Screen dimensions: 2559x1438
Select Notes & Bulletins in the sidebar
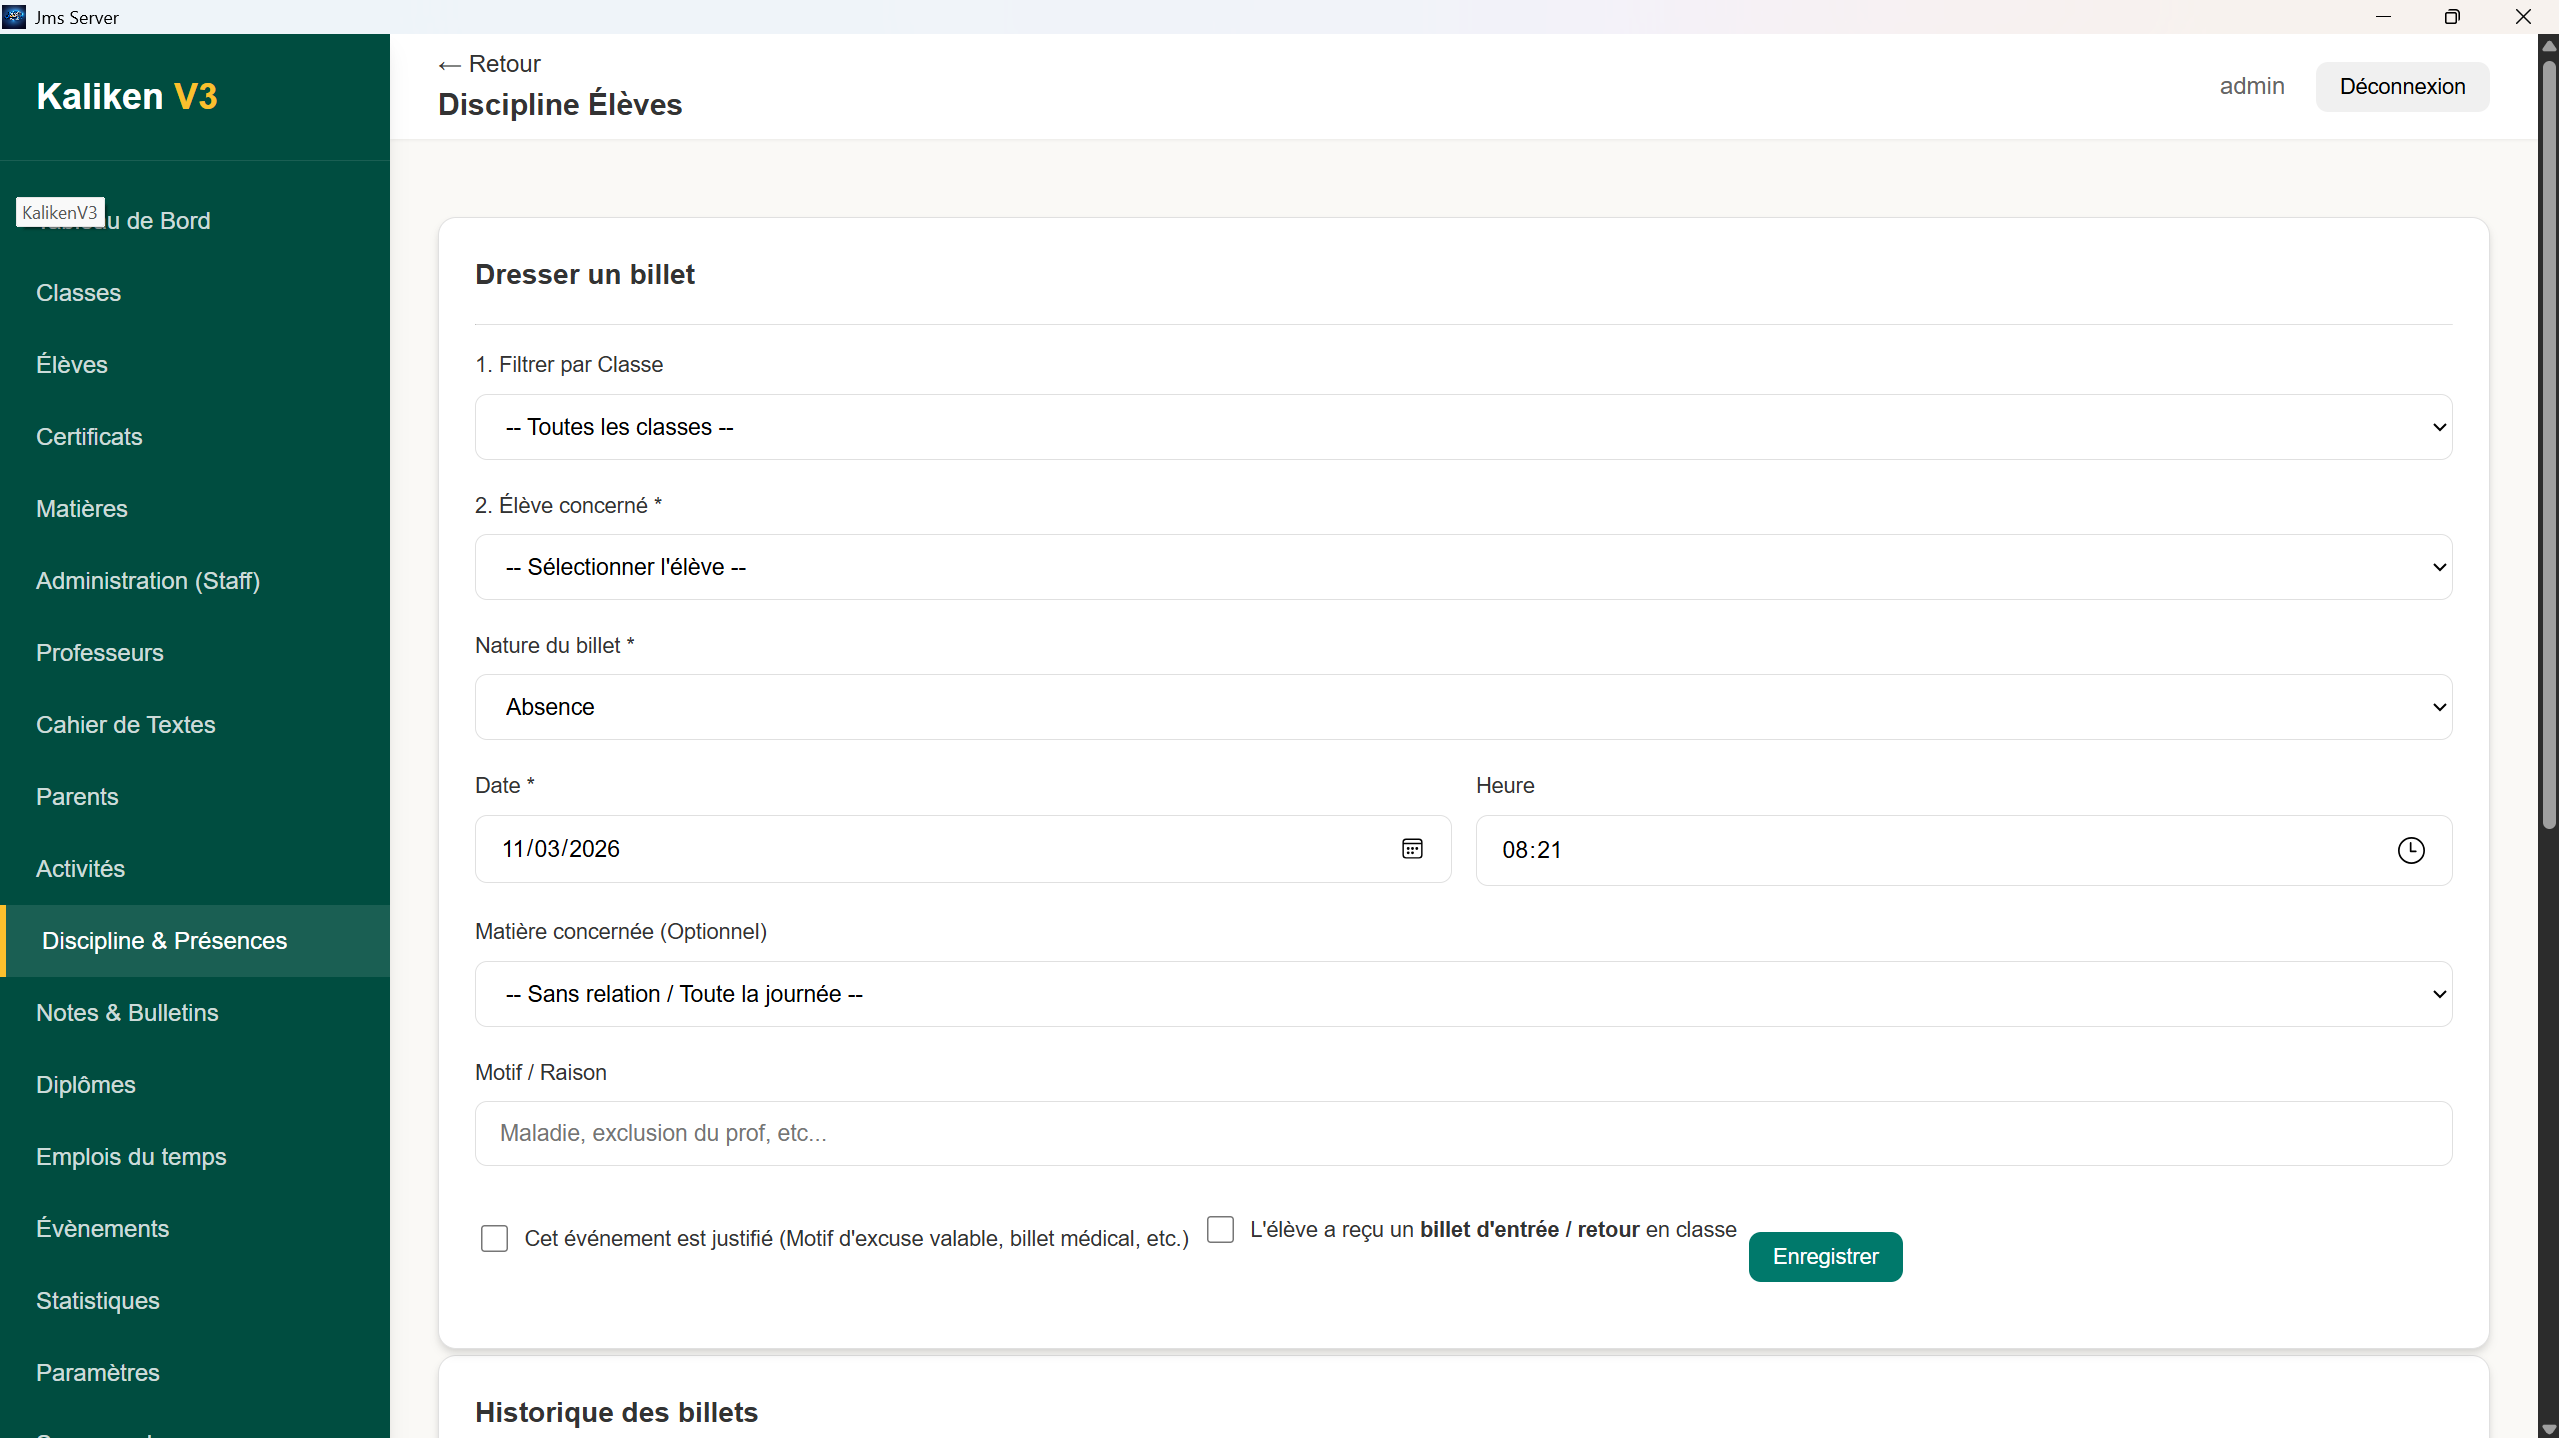tap(127, 1012)
